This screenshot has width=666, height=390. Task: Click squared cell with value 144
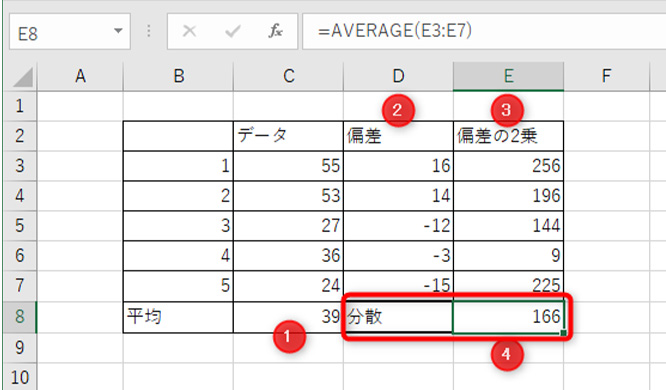[x=508, y=226]
